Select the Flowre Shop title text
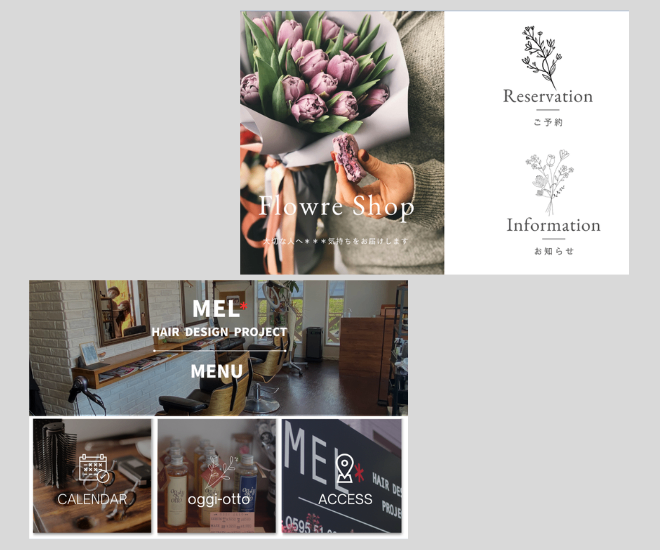The width and height of the screenshot is (660, 550). 336,206
